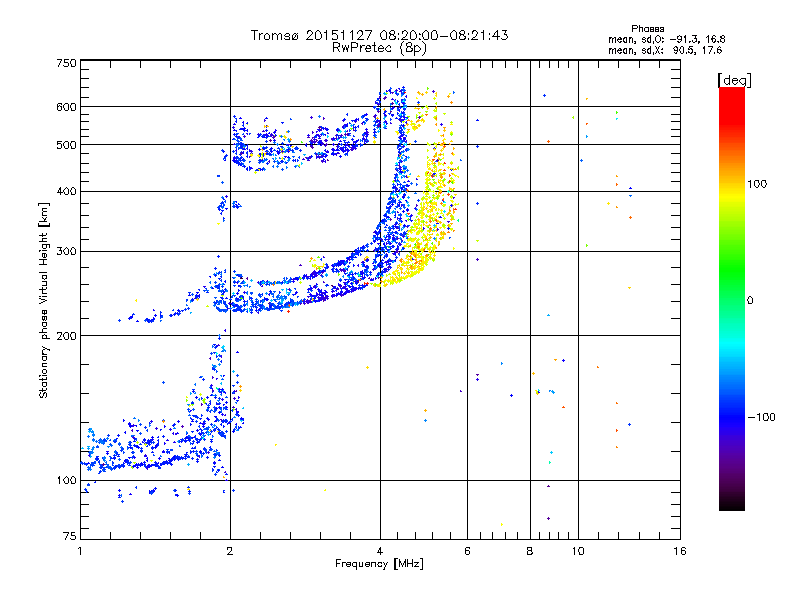The width and height of the screenshot is (800, 600).
Task: Click the plot title 'Tromsø 20151127 08:20:00-08:21:43'
Action: (x=379, y=35)
